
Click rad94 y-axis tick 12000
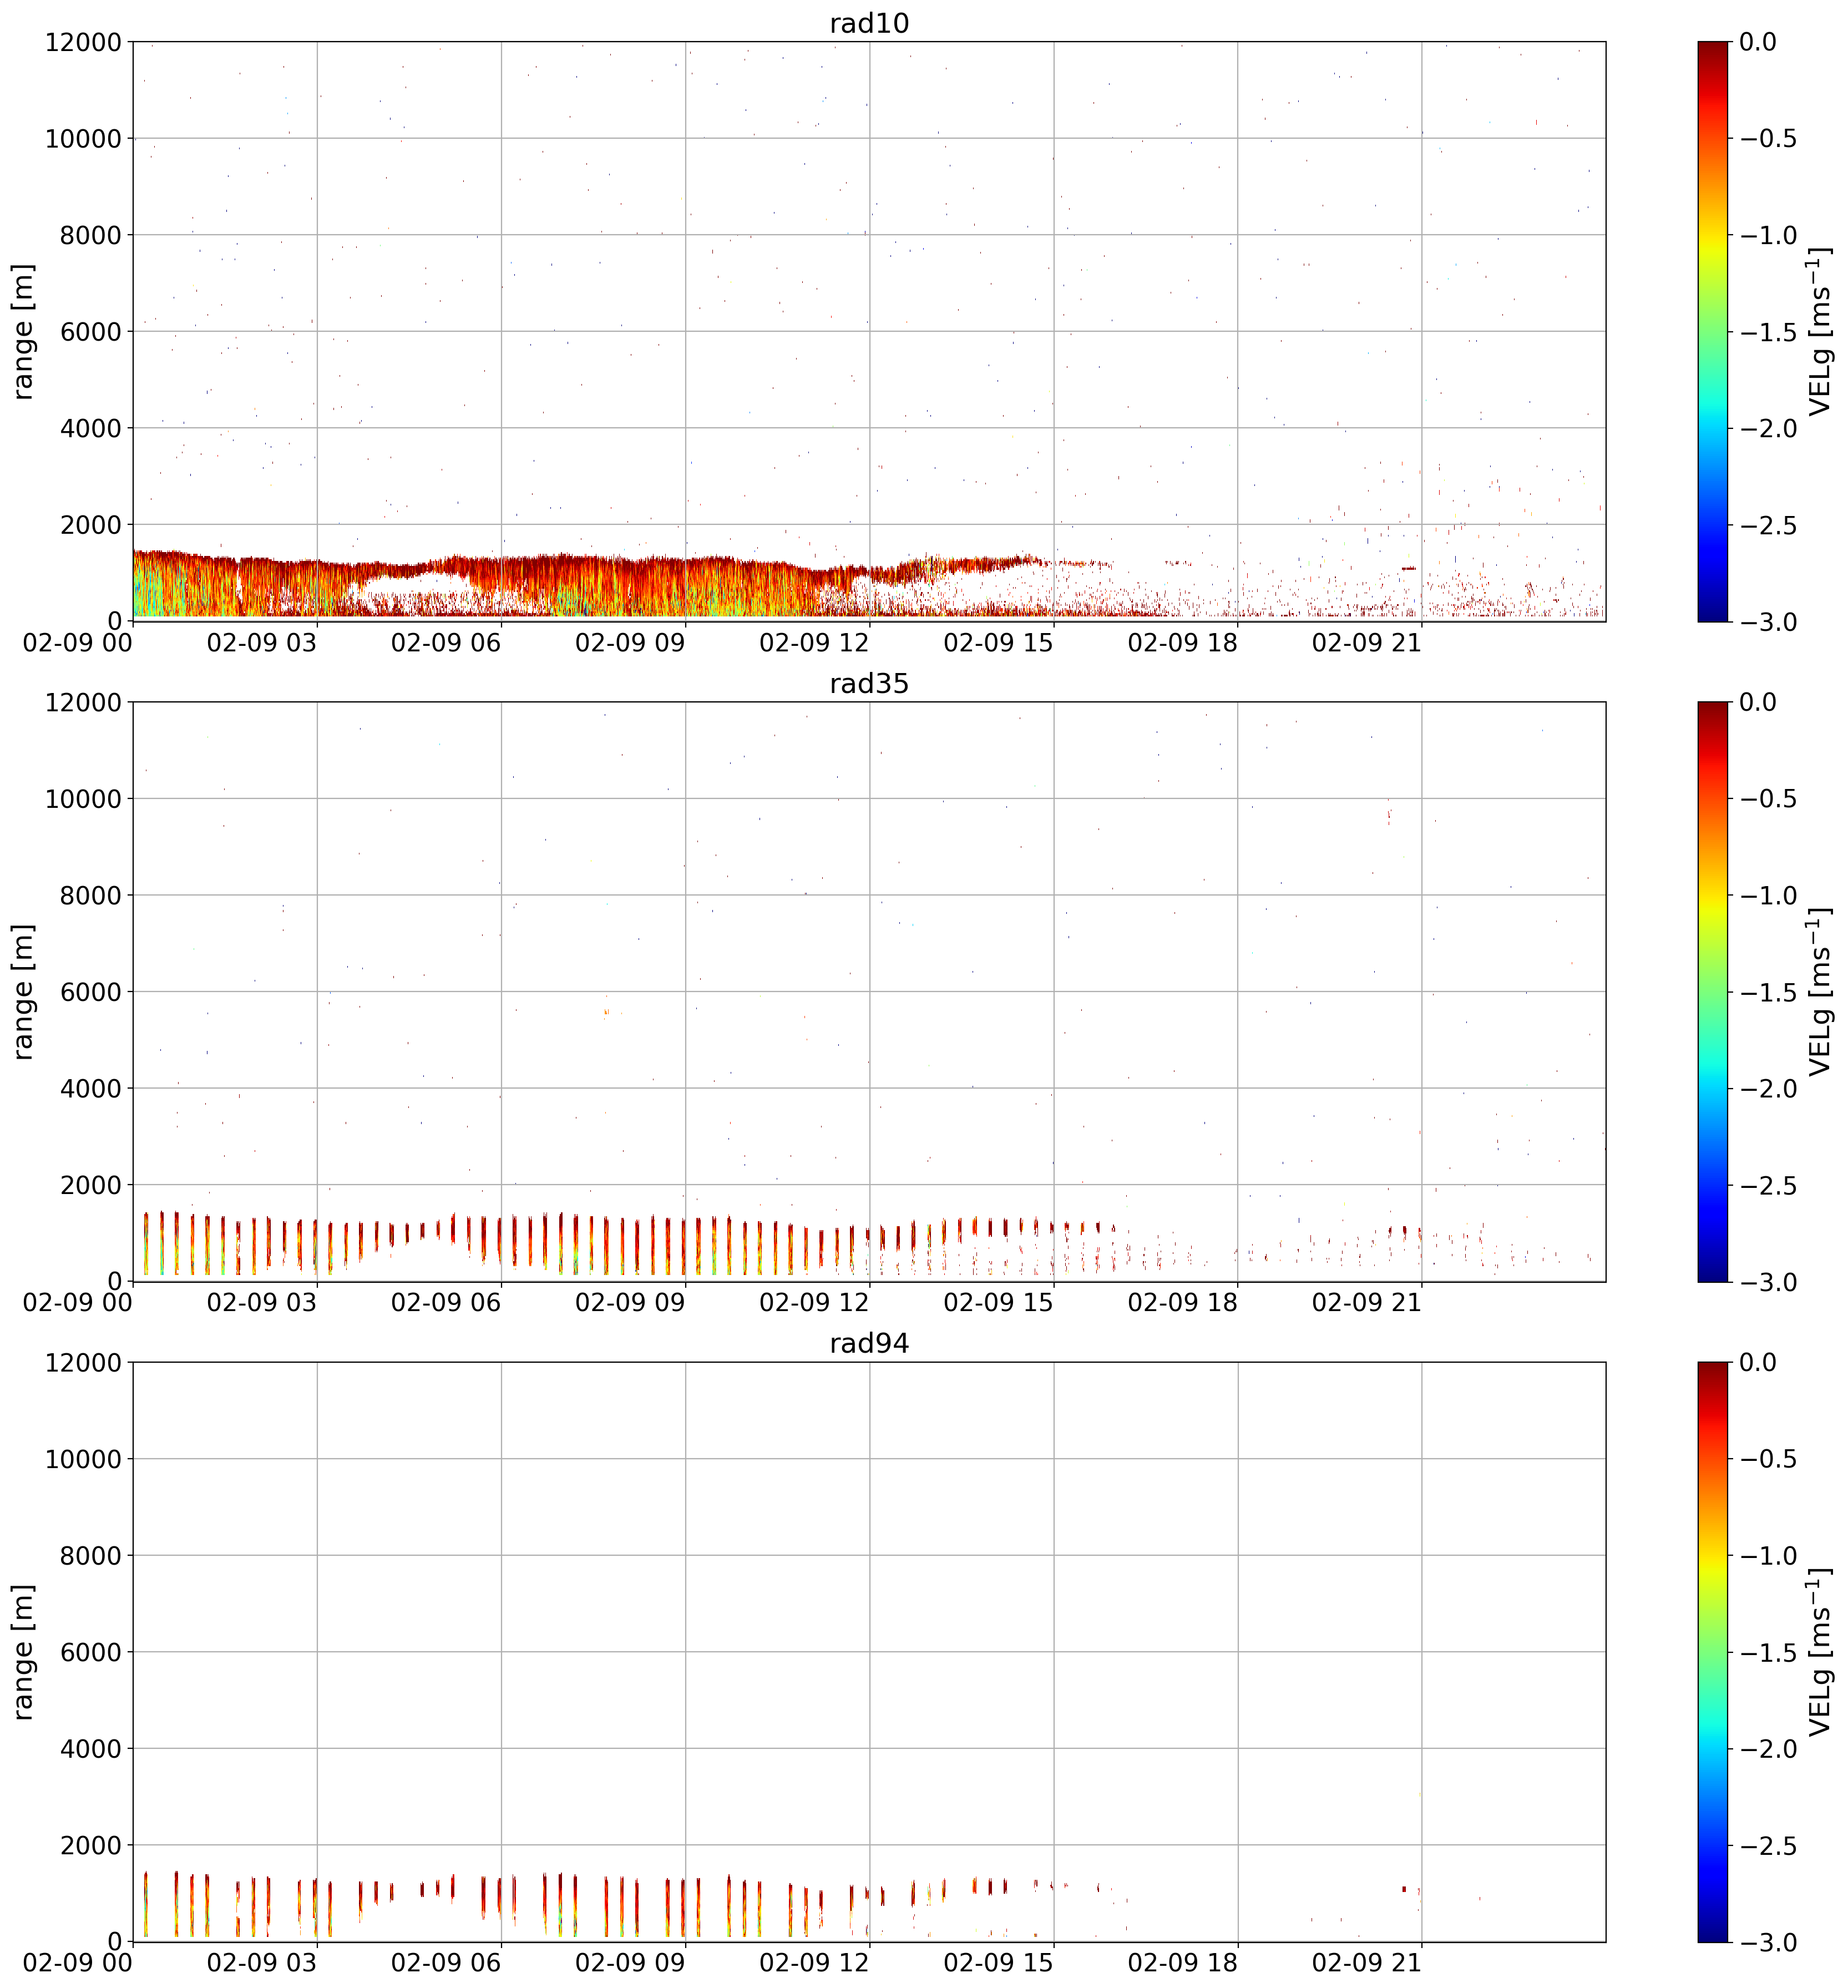coord(83,1362)
